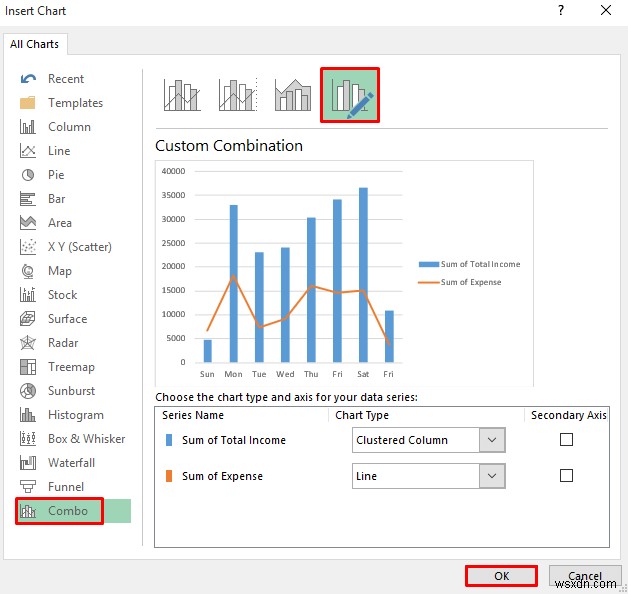Choose the Histogram category label

76,415
